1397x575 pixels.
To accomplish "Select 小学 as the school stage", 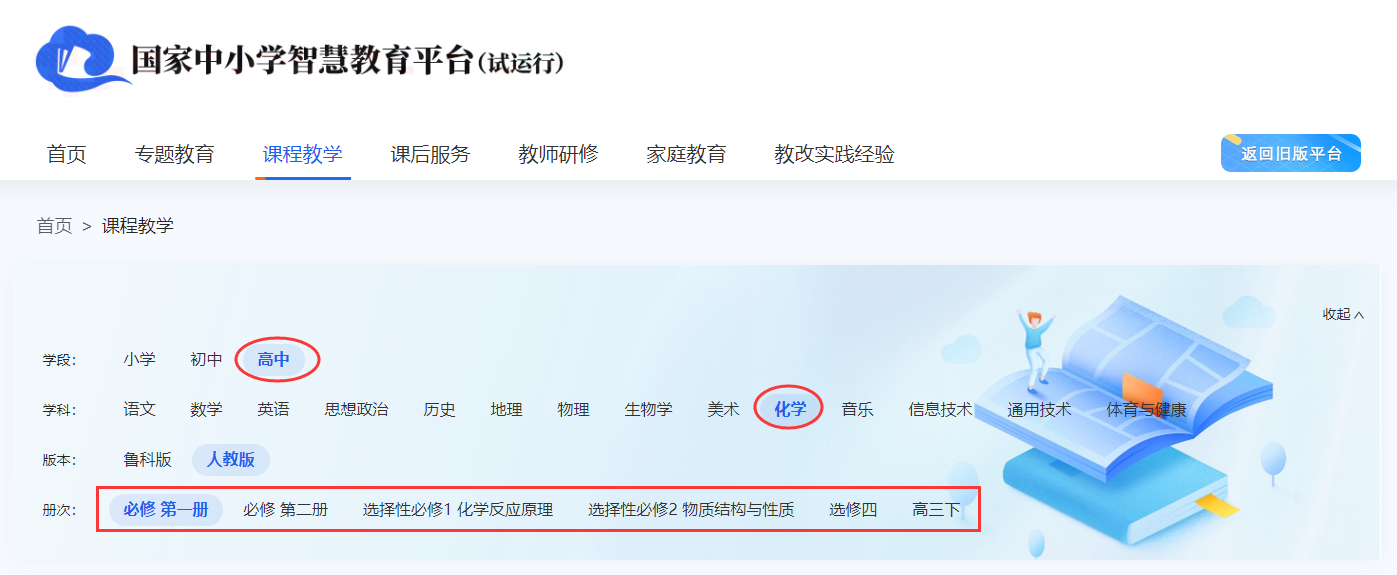I will (x=140, y=360).
